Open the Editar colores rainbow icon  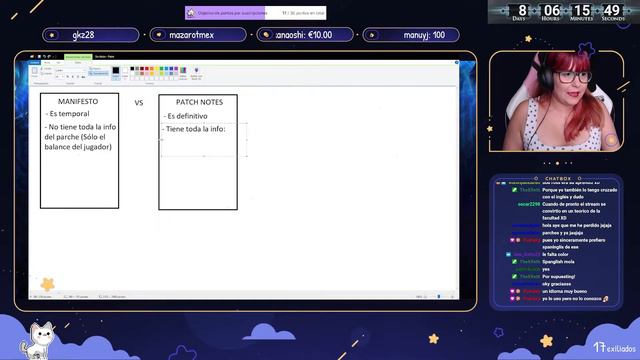pyautogui.click(x=183, y=73)
